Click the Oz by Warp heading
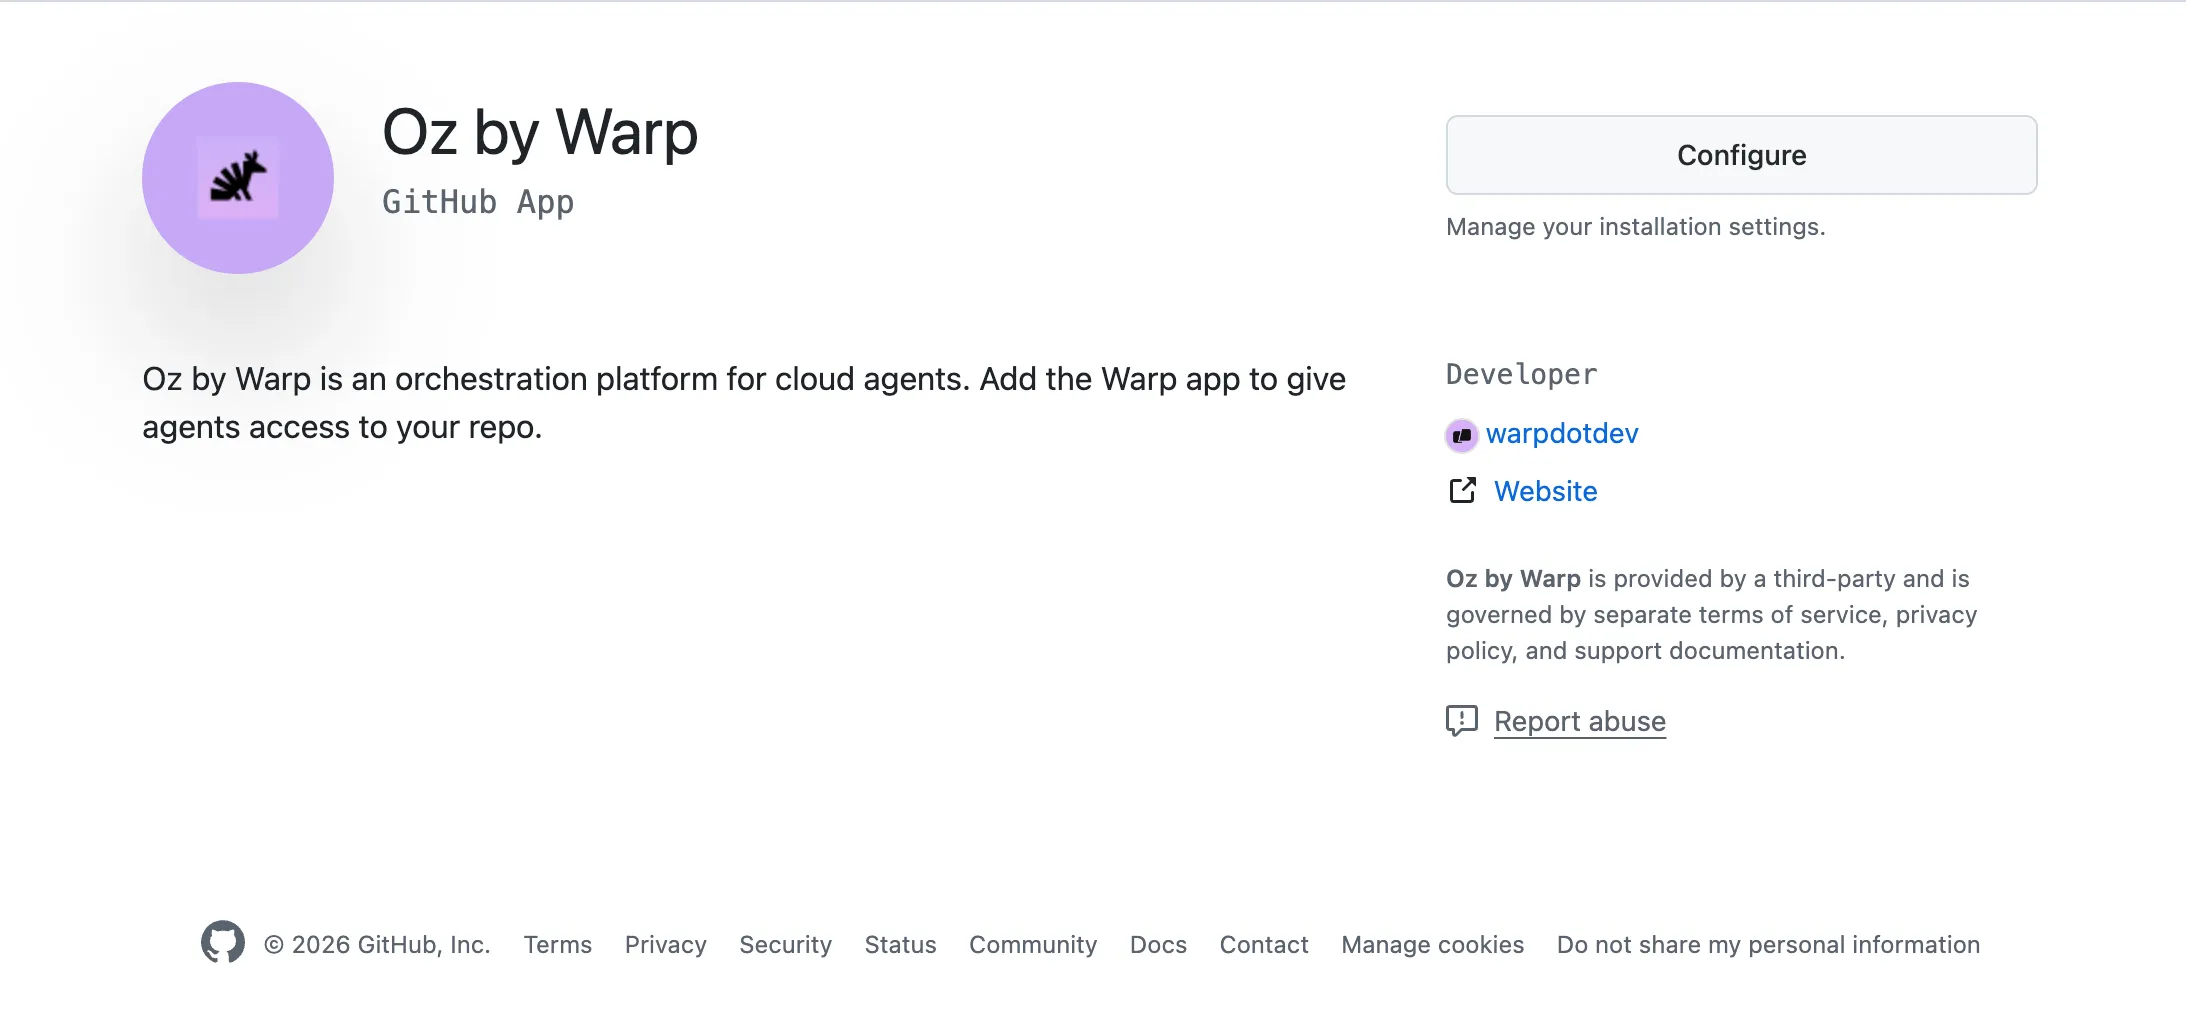The width and height of the screenshot is (2186, 1028). click(540, 132)
